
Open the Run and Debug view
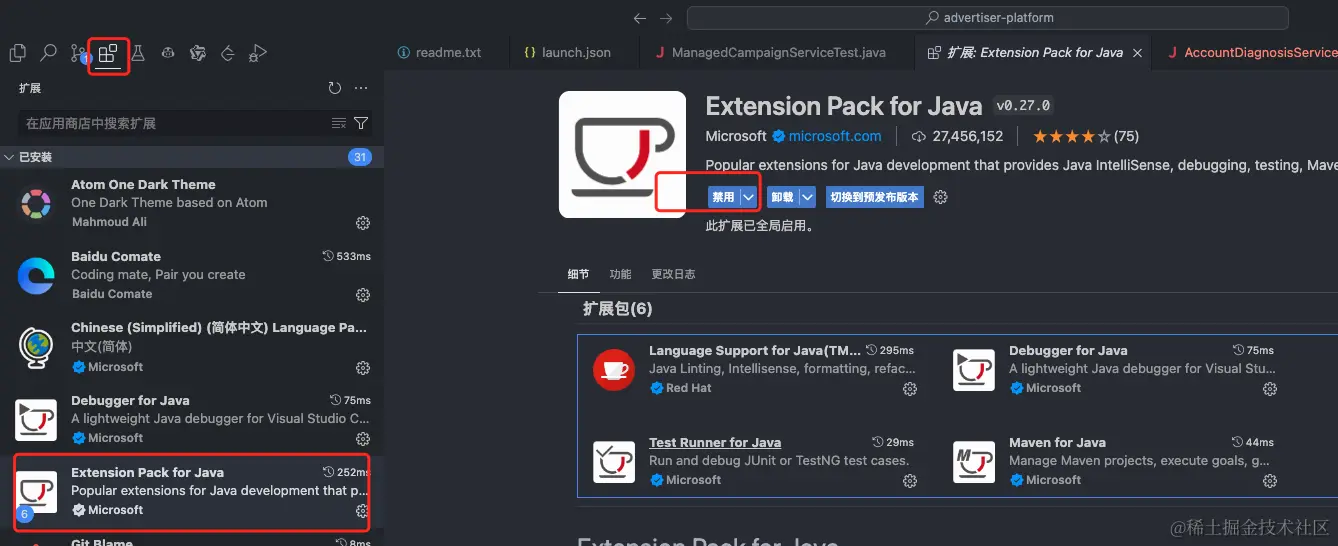tap(258, 54)
